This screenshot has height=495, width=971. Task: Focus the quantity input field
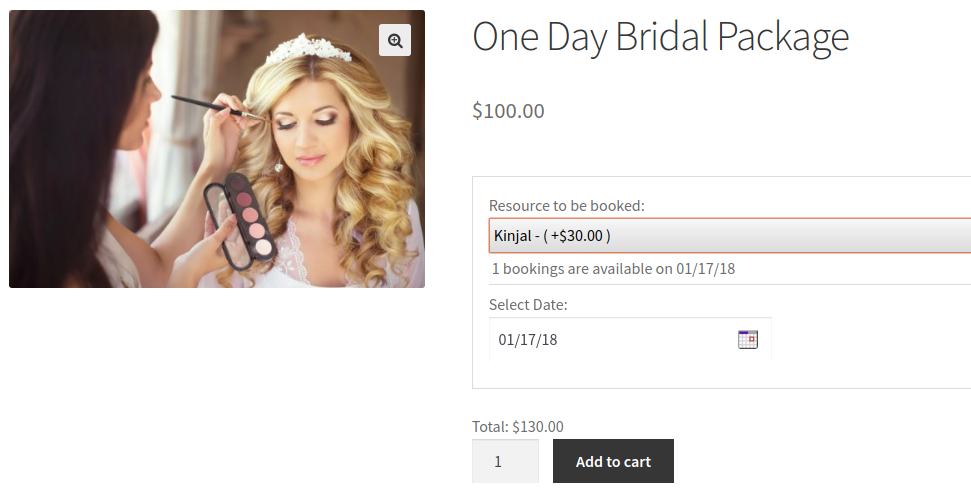pyautogui.click(x=505, y=462)
